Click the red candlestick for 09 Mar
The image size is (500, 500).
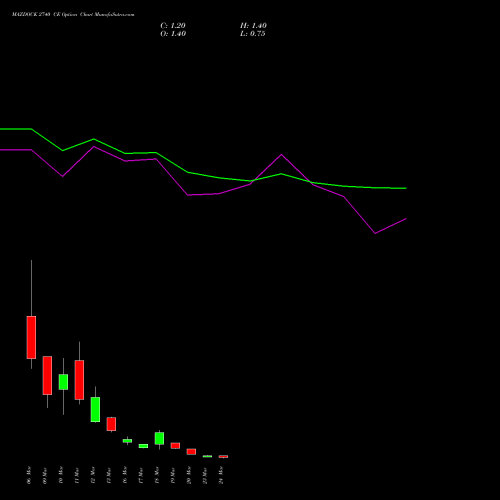[47, 375]
